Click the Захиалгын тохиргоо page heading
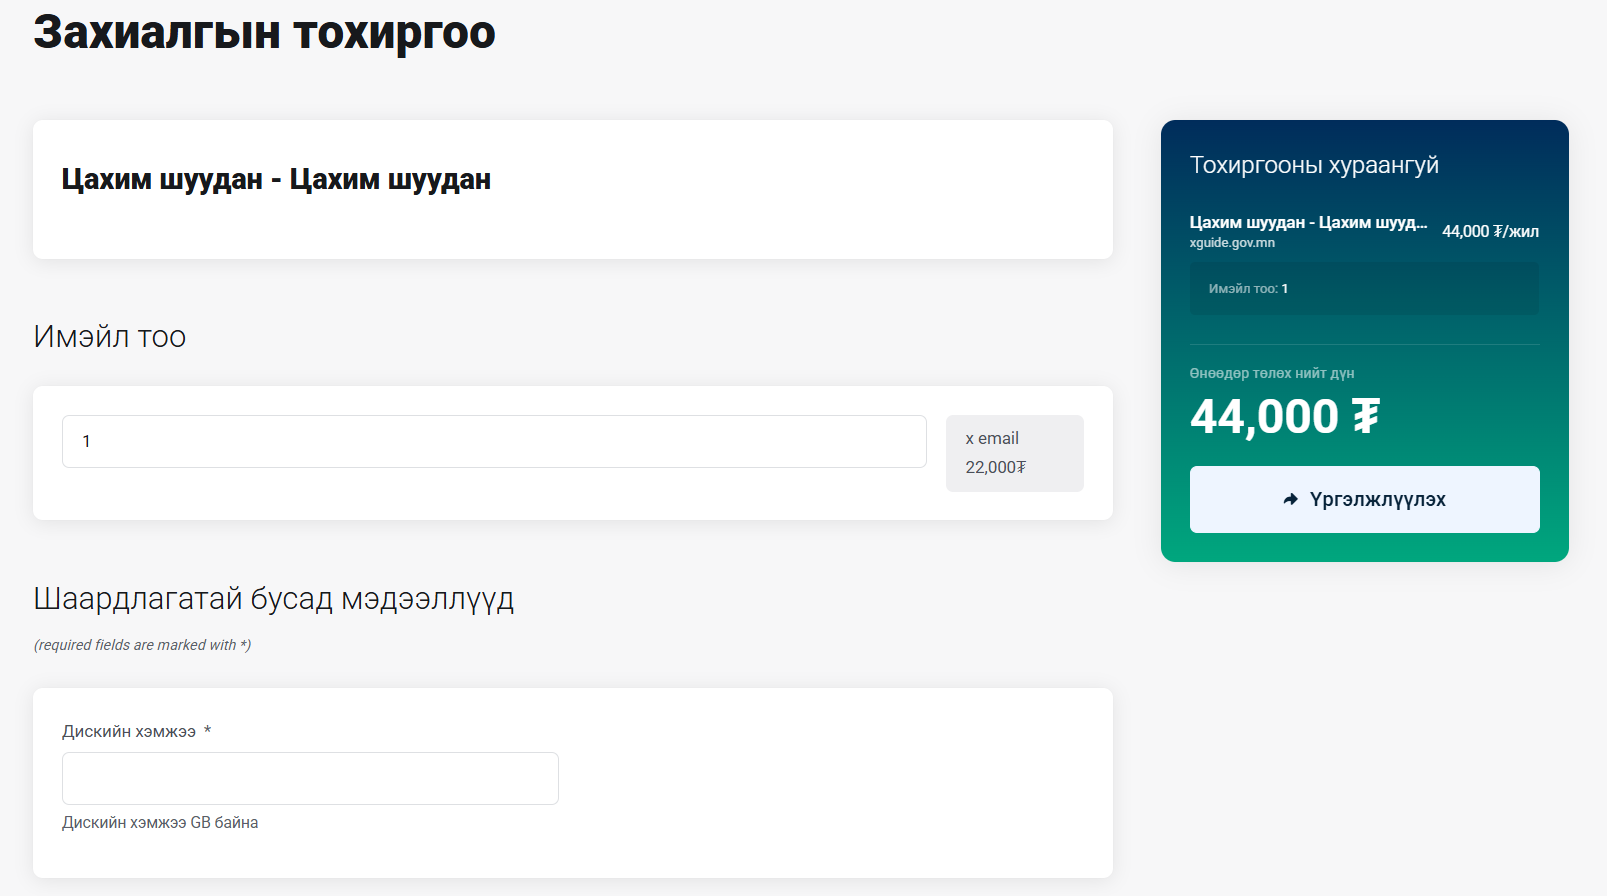Image resolution: width=1607 pixels, height=896 pixels. click(264, 32)
